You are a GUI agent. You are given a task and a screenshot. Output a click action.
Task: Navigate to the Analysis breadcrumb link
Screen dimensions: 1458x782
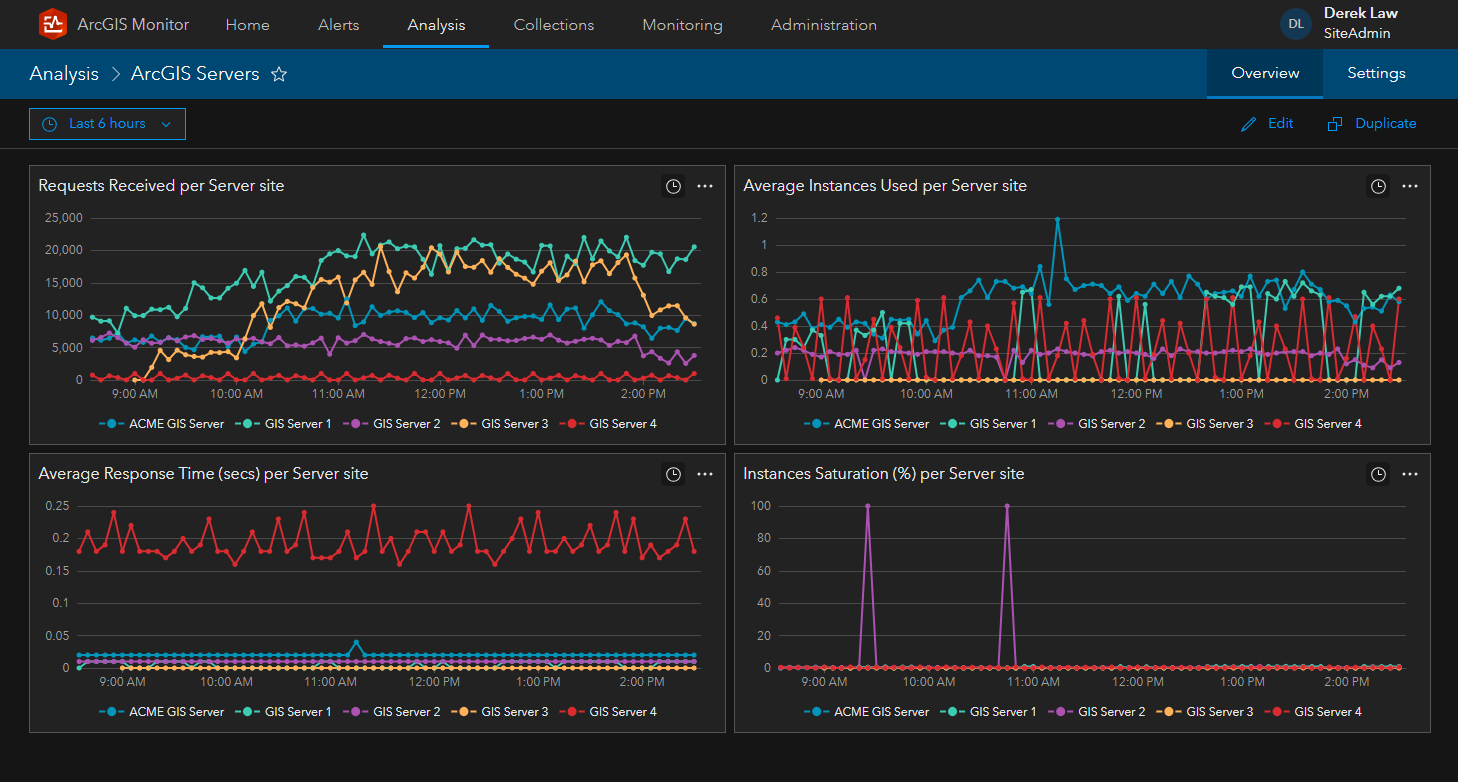click(x=64, y=74)
